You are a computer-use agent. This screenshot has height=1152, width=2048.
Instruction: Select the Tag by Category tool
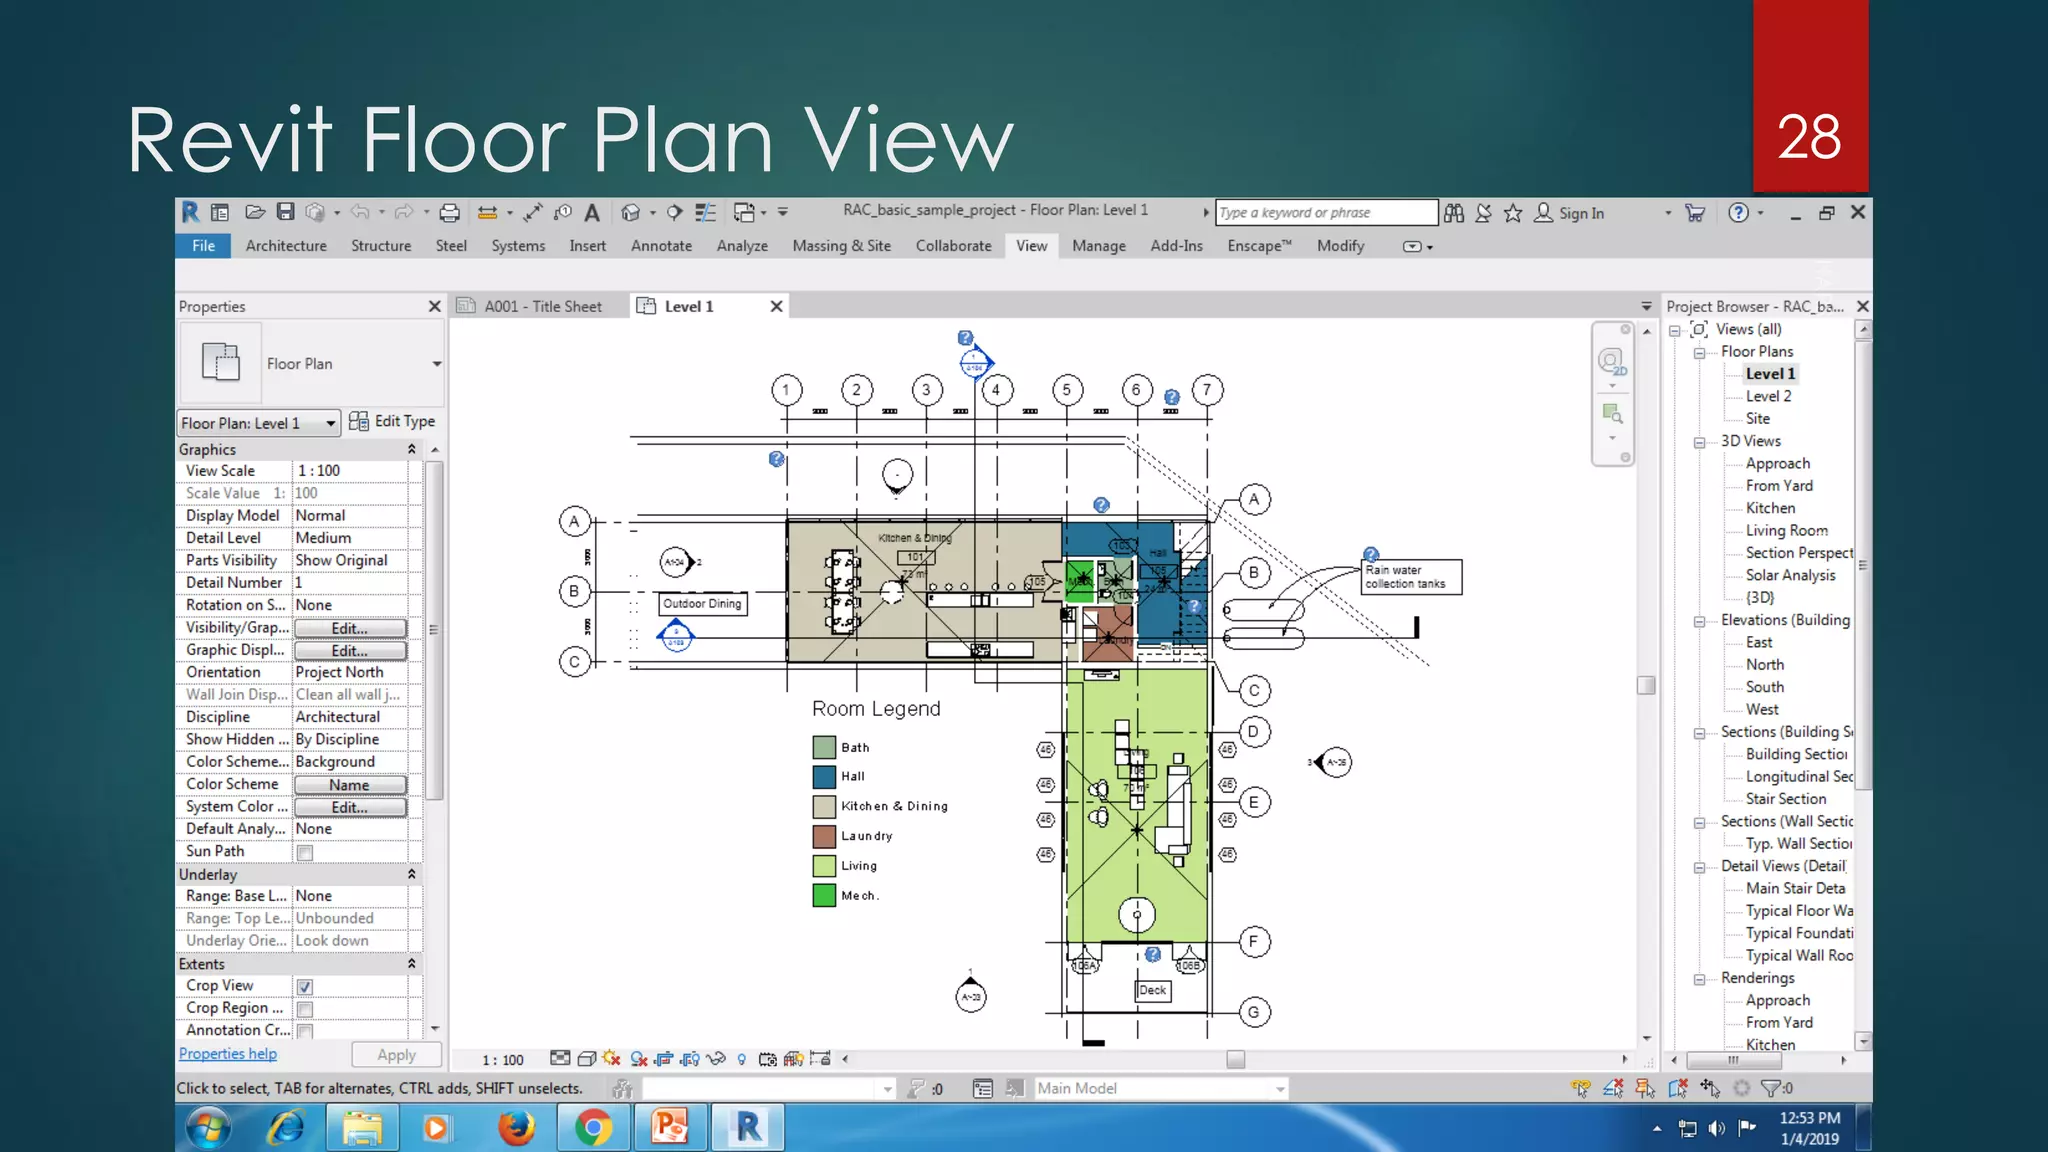click(563, 212)
